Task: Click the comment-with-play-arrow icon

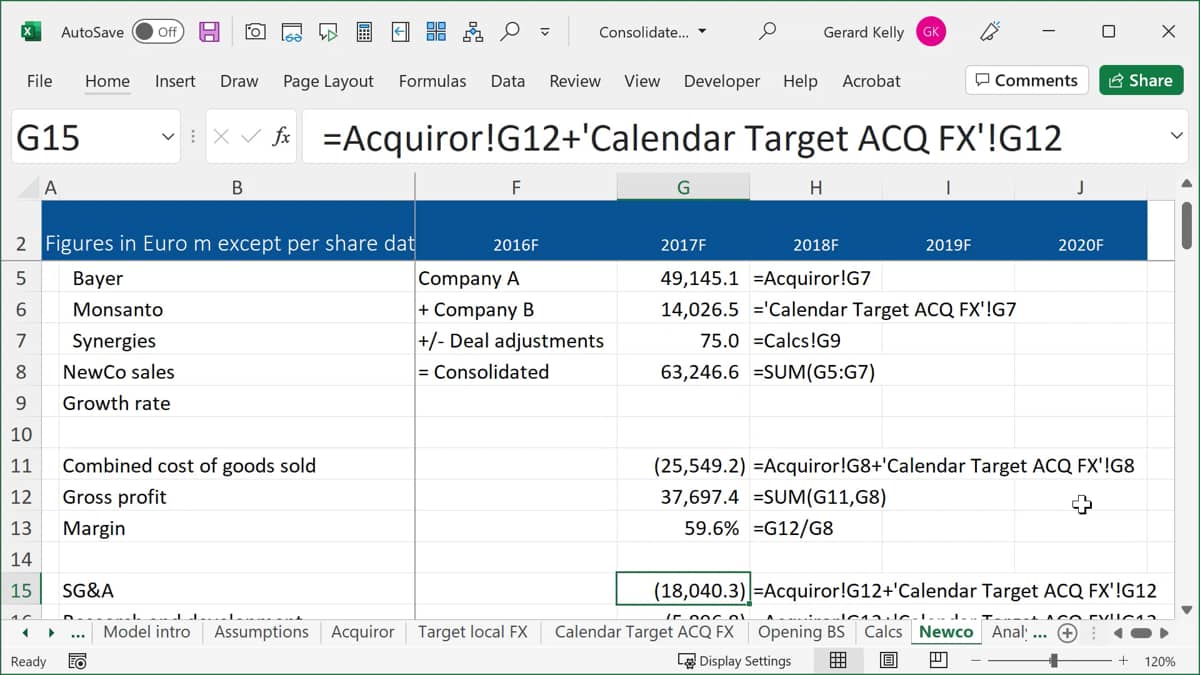Action: [x=328, y=32]
